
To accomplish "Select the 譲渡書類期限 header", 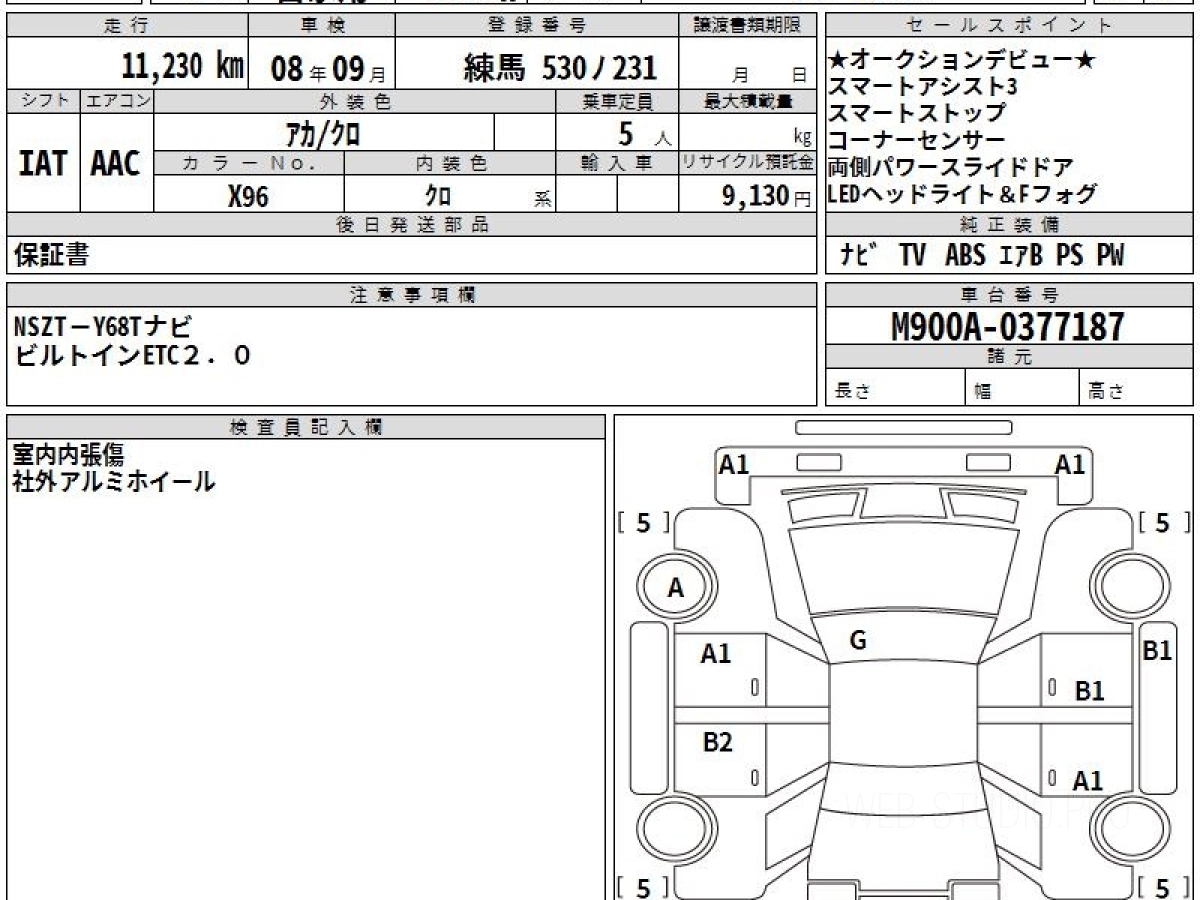I will tap(747, 26).
